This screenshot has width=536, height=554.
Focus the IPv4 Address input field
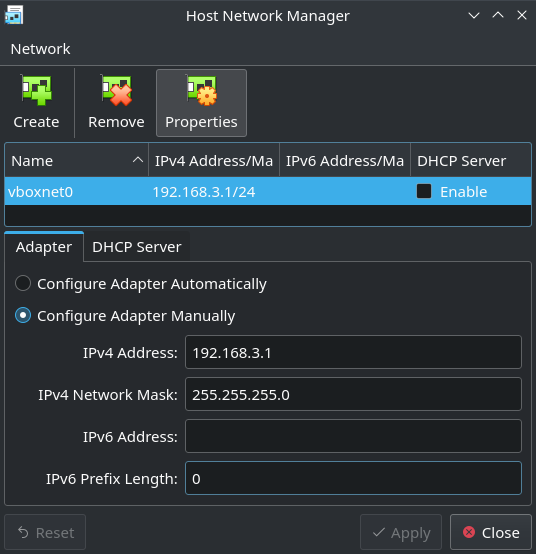pyautogui.click(x=353, y=352)
